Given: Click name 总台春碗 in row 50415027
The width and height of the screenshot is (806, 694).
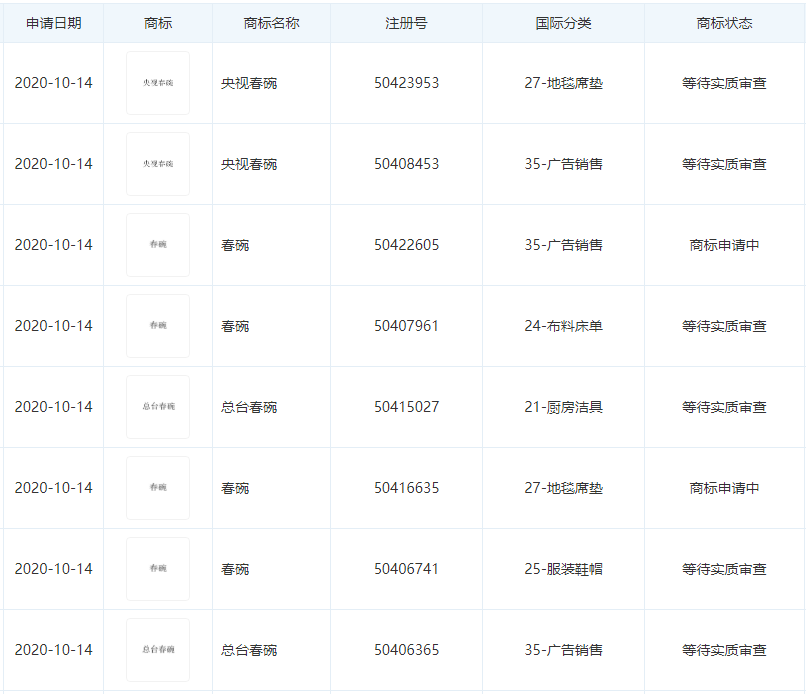Looking at the screenshot, I should click(249, 407).
